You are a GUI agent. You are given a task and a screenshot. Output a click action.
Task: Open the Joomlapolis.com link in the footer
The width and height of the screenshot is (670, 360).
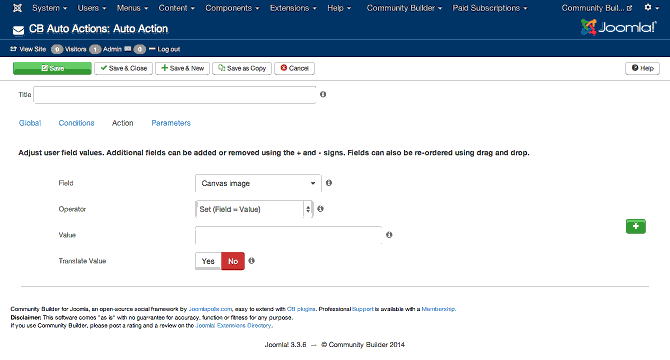coord(210,309)
